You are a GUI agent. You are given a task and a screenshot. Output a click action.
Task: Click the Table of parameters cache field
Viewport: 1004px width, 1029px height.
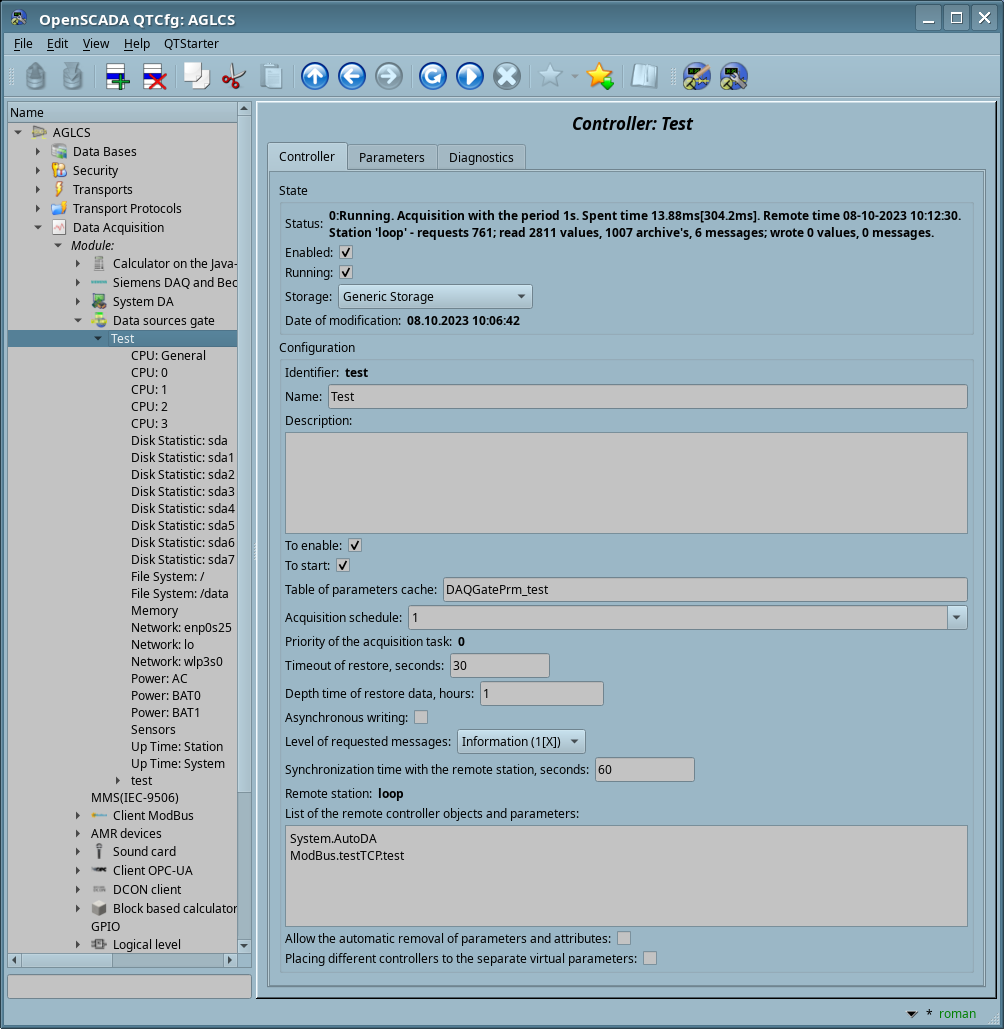coord(705,589)
